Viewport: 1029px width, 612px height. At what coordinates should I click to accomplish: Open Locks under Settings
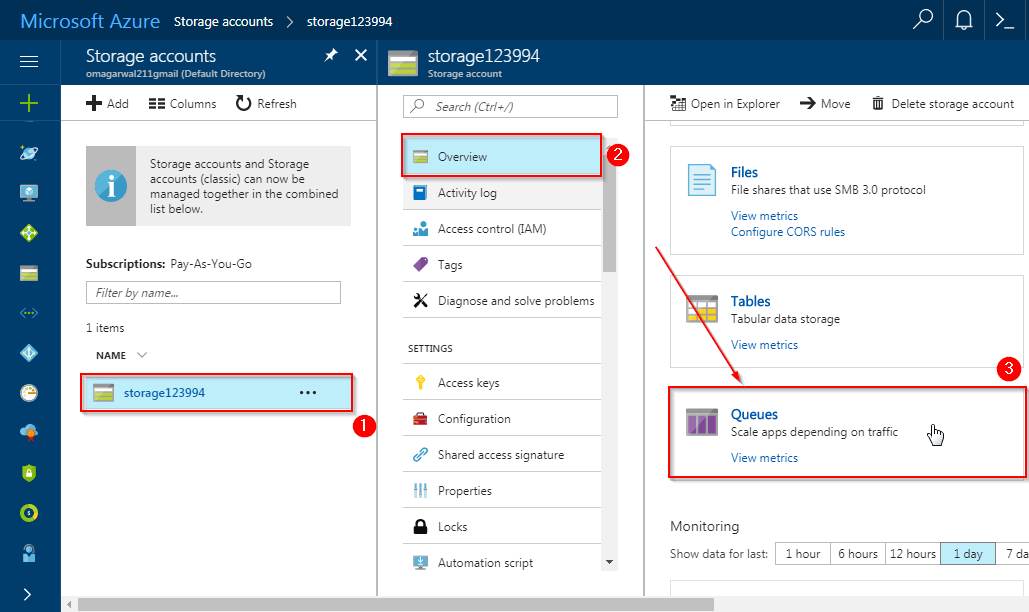click(x=501, y=527)
